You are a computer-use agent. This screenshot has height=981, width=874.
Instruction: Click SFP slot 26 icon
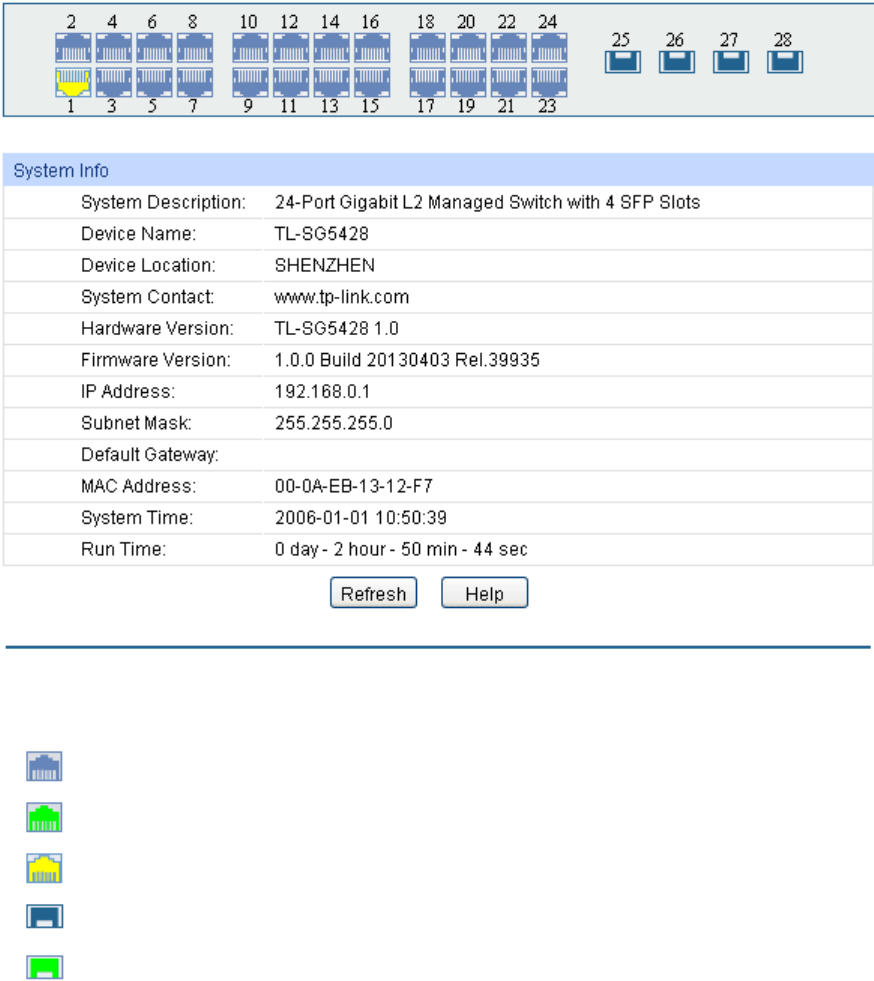677,62
